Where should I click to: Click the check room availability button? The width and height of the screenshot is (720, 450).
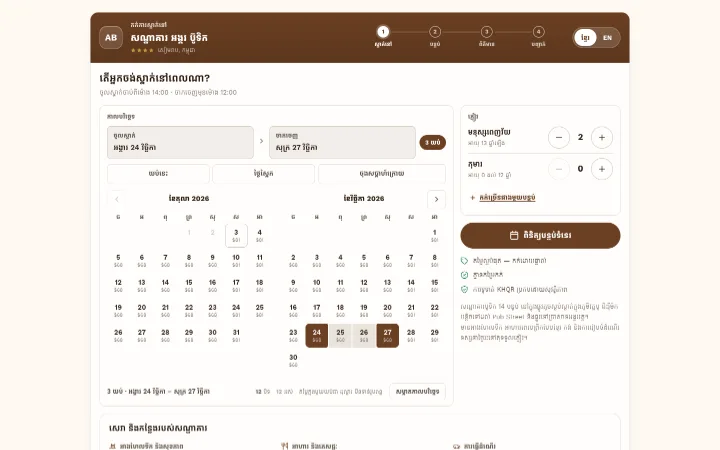[x=540, y=236]
